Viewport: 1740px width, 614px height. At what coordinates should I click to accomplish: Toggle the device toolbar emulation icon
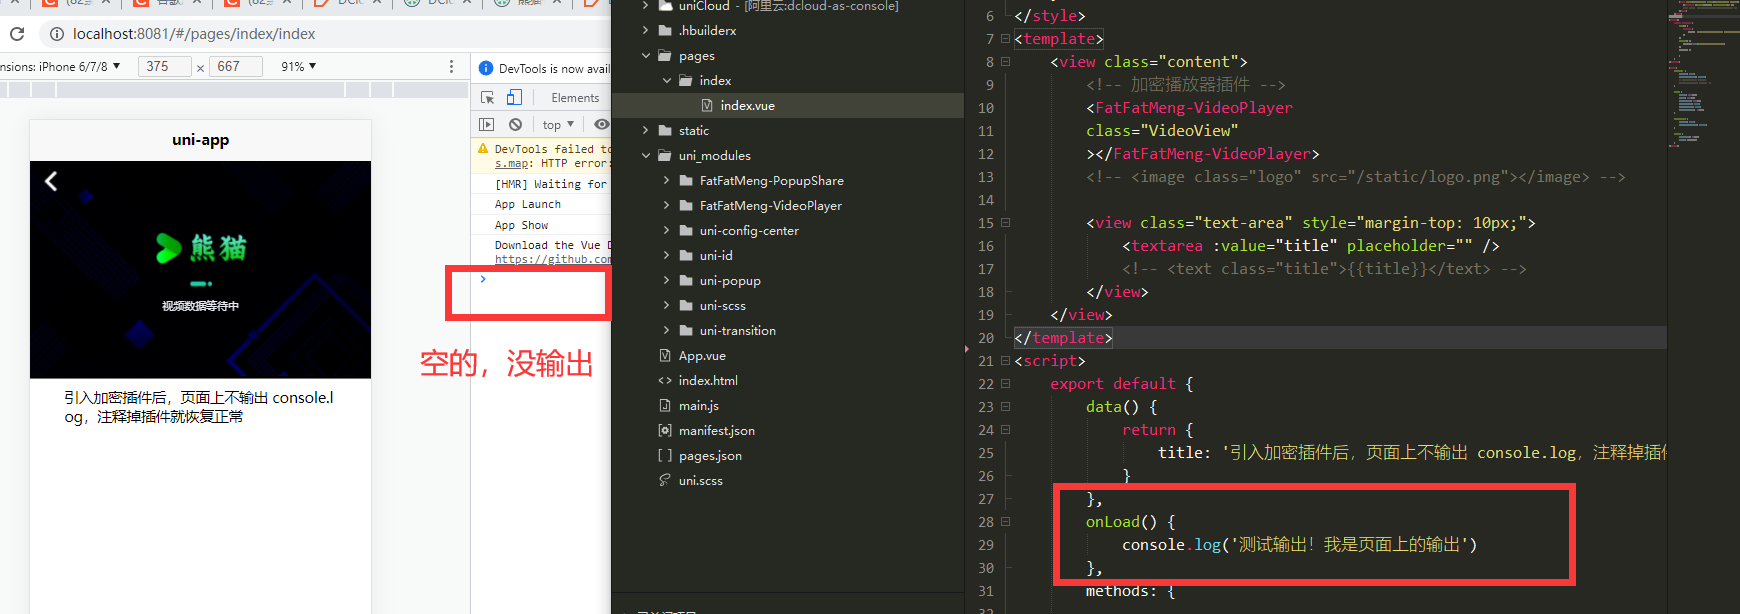(514, 97)
